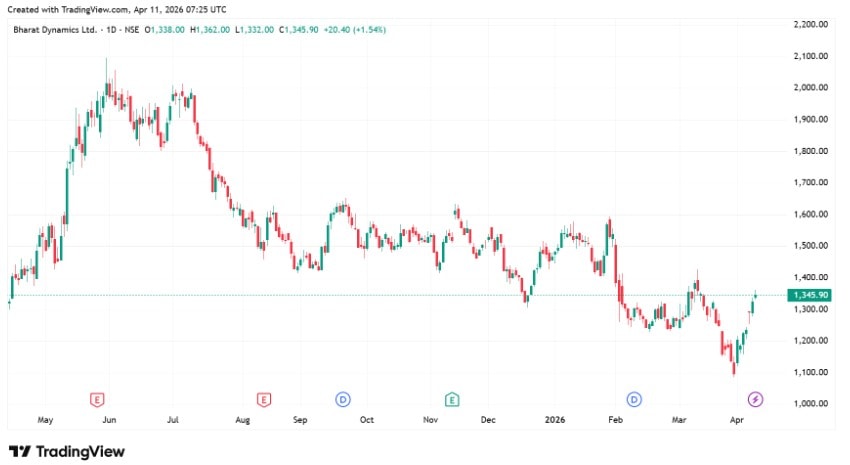Click the O1,338.00 open value in legend

click(165, 30)
